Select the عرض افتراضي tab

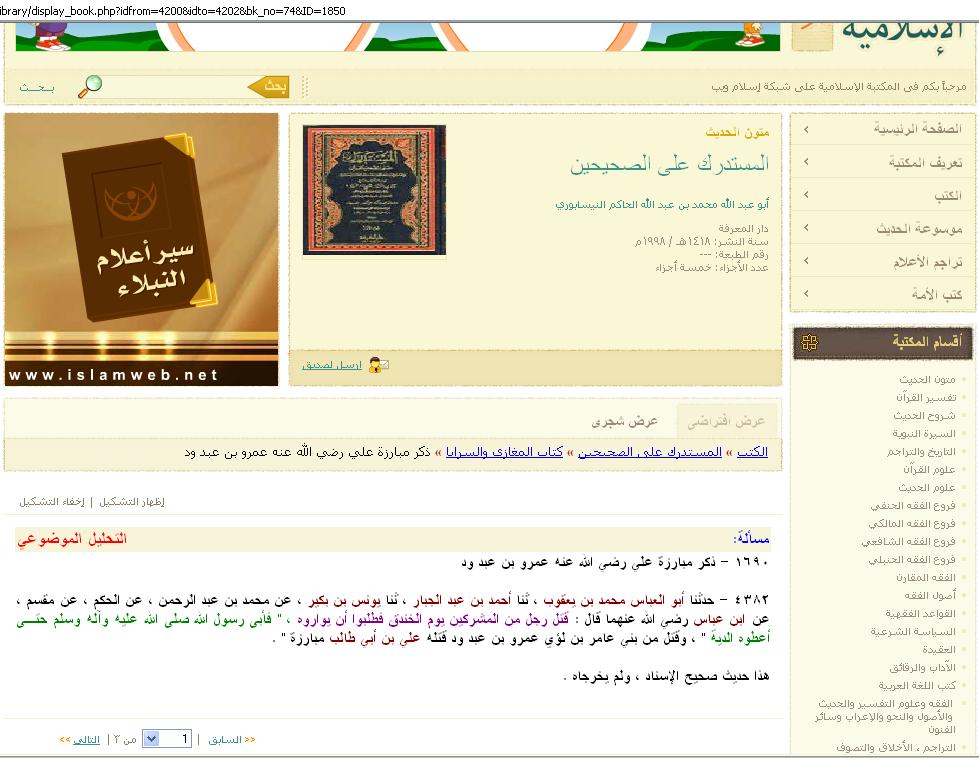coord(726,422)
